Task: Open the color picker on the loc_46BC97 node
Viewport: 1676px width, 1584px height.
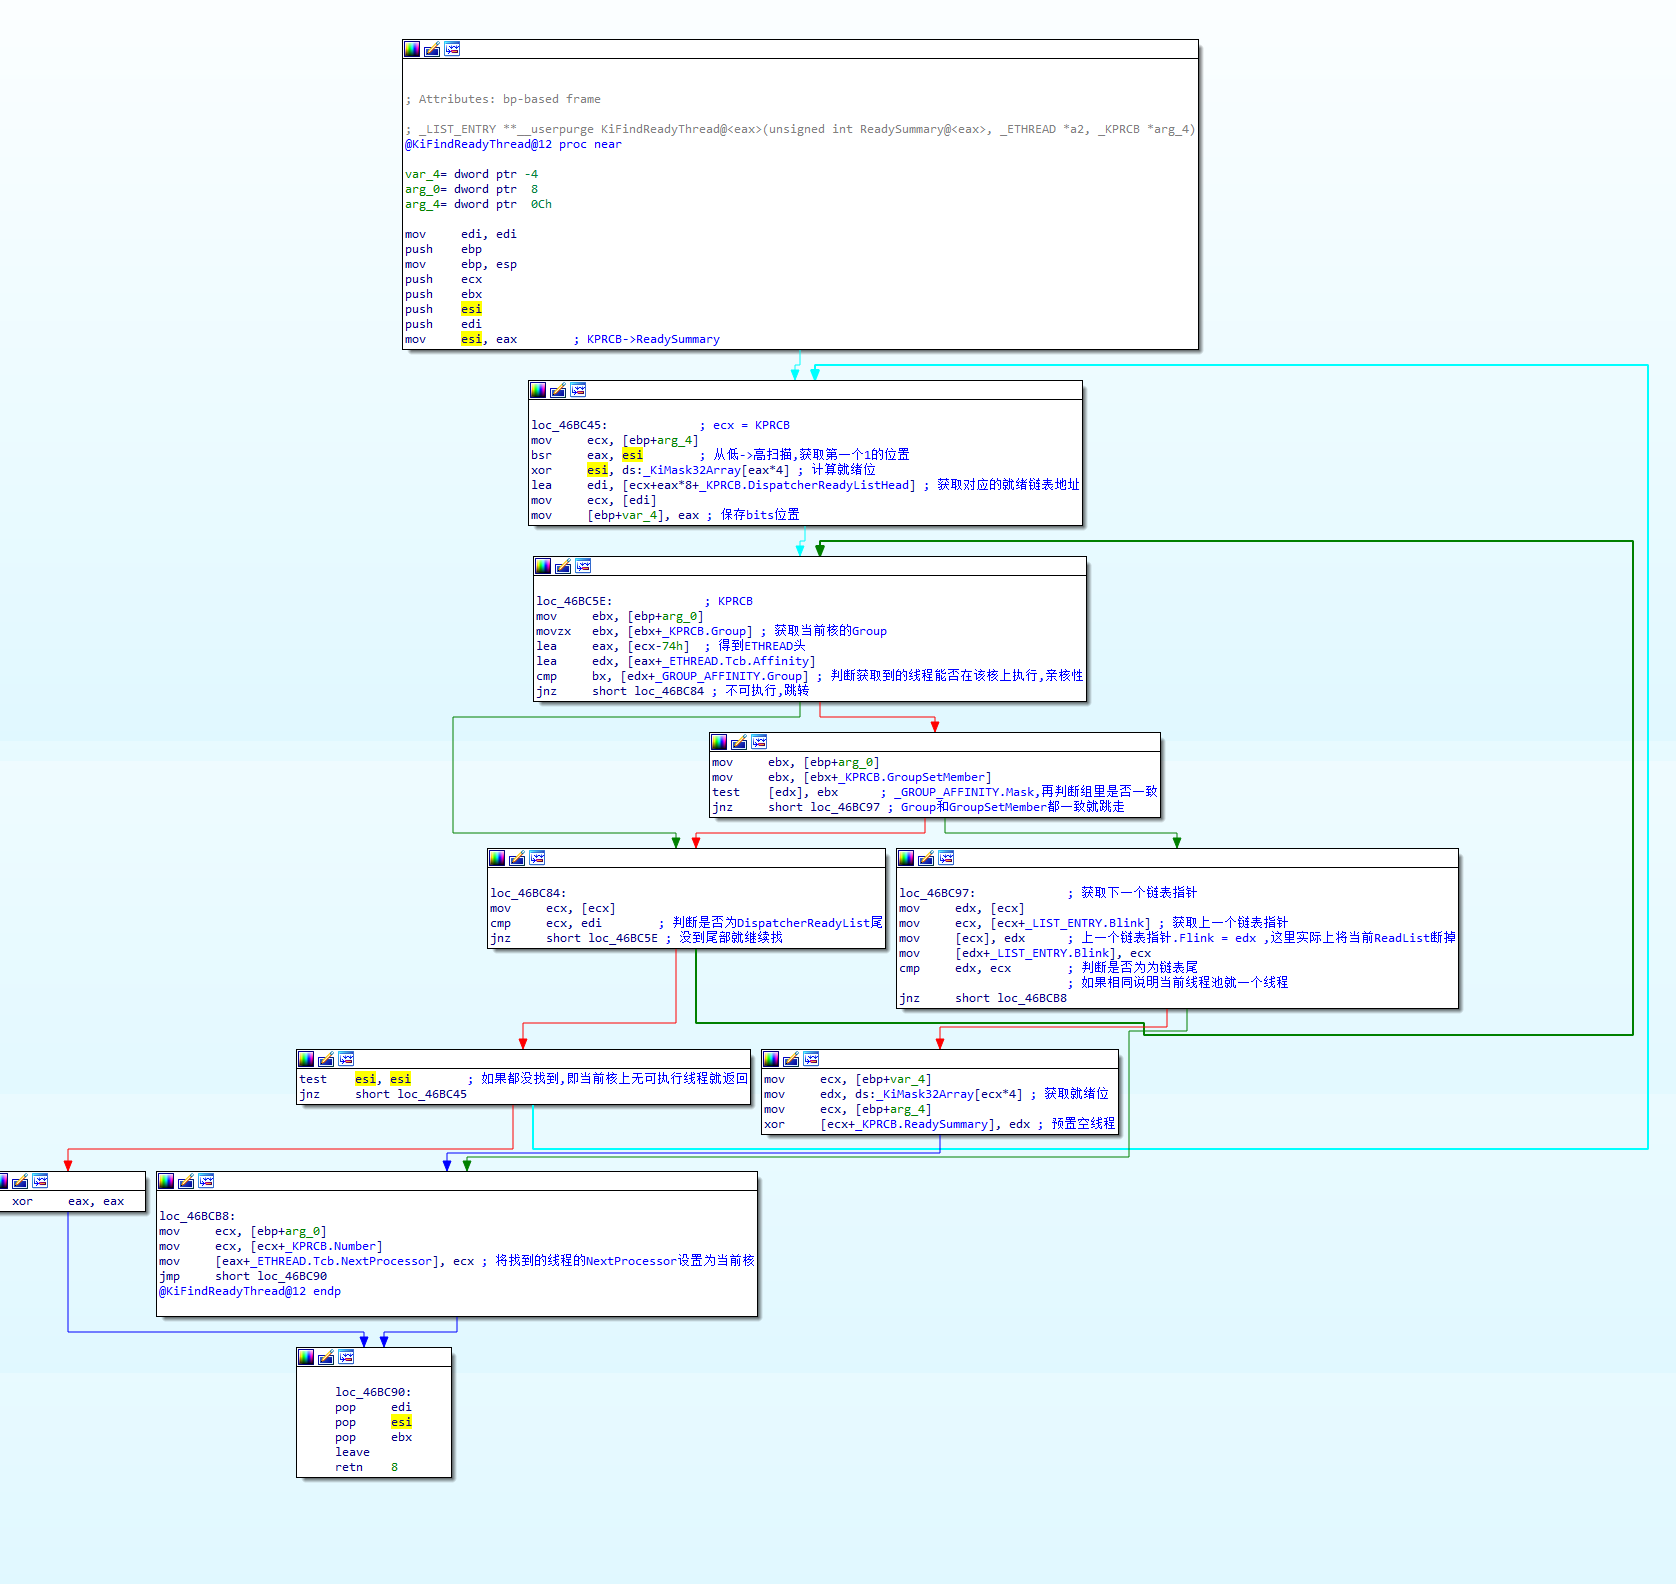Action: tap(906, 858)
